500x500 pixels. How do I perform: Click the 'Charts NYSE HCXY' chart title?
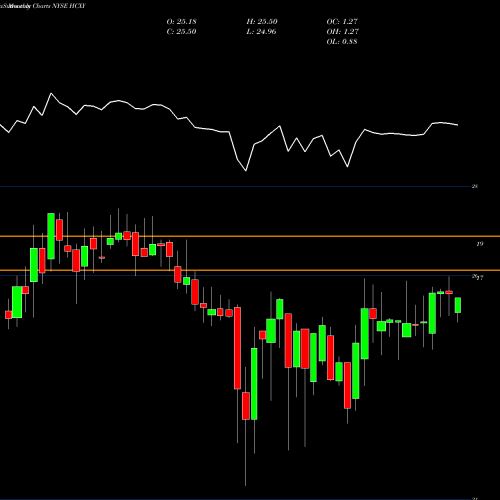(x=59, y=6)
